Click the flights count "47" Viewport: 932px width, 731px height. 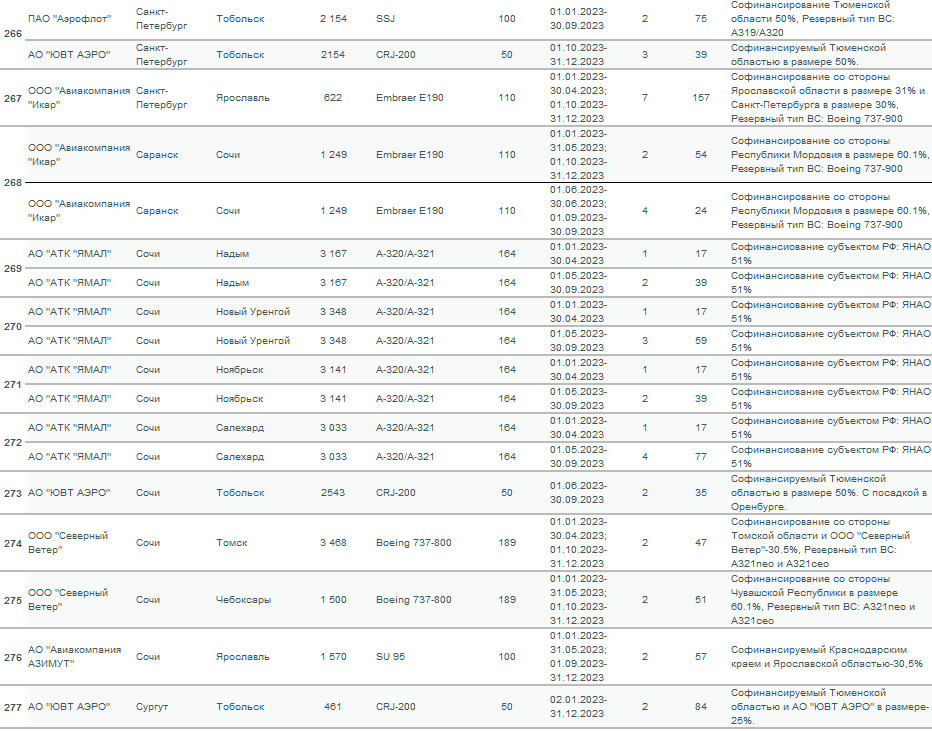click(x=701, y=543)
